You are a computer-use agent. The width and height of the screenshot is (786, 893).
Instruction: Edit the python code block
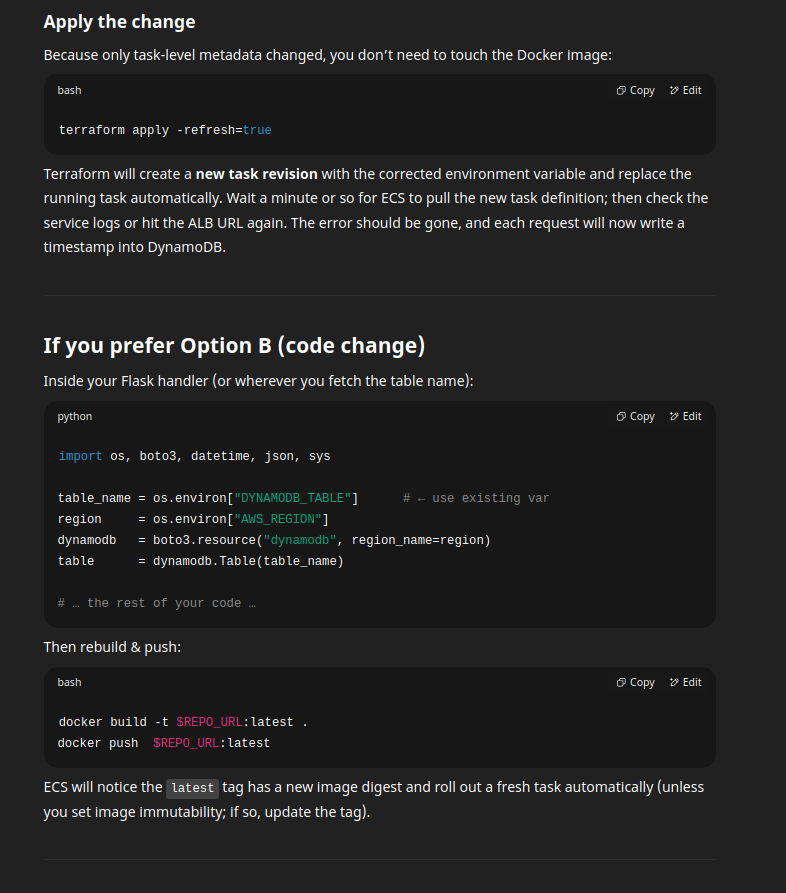686,416
